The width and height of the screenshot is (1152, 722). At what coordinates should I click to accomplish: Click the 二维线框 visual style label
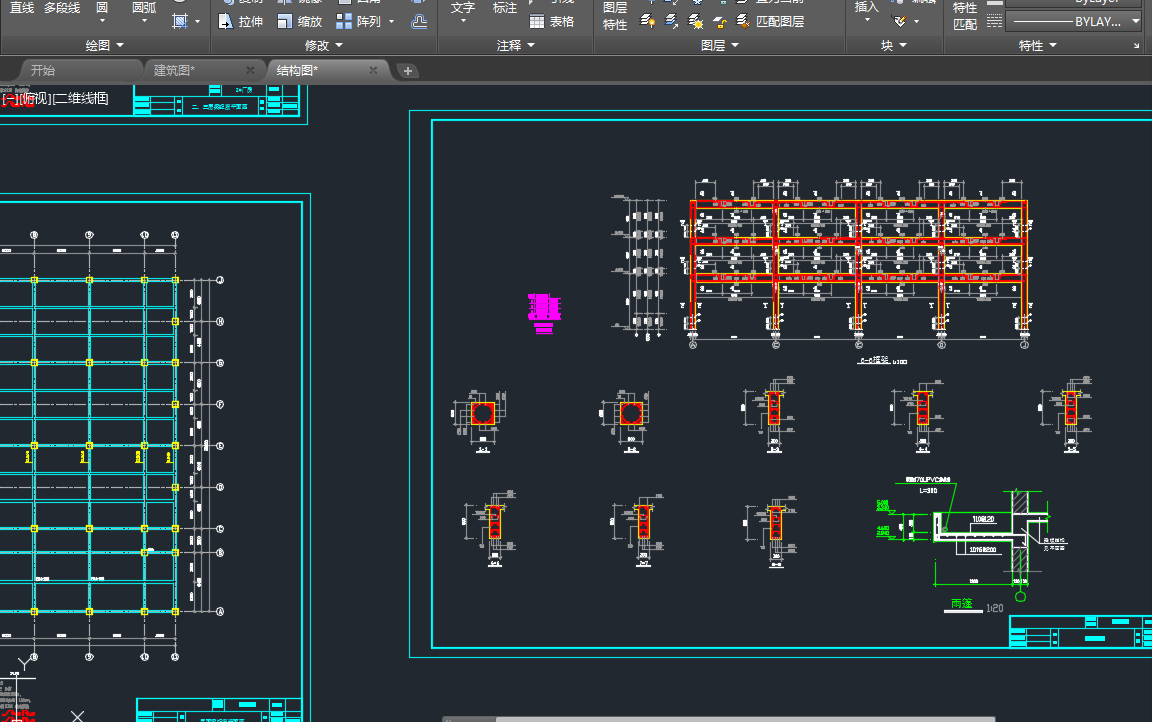coord(81,98)
